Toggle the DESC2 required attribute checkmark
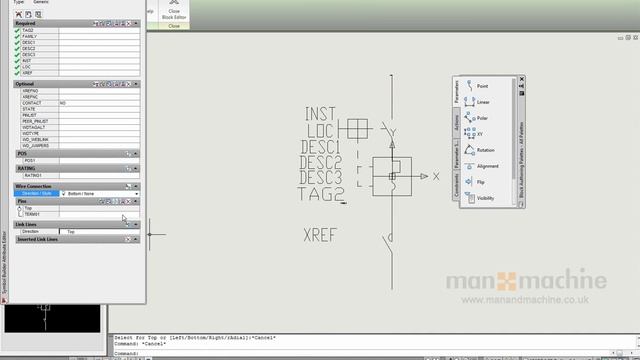The height and width of the screenshot is (360, 640). click(17, 49)
